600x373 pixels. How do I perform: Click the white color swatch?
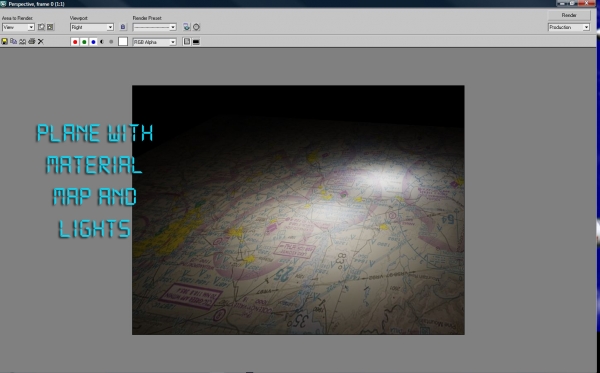coord(123,42)
